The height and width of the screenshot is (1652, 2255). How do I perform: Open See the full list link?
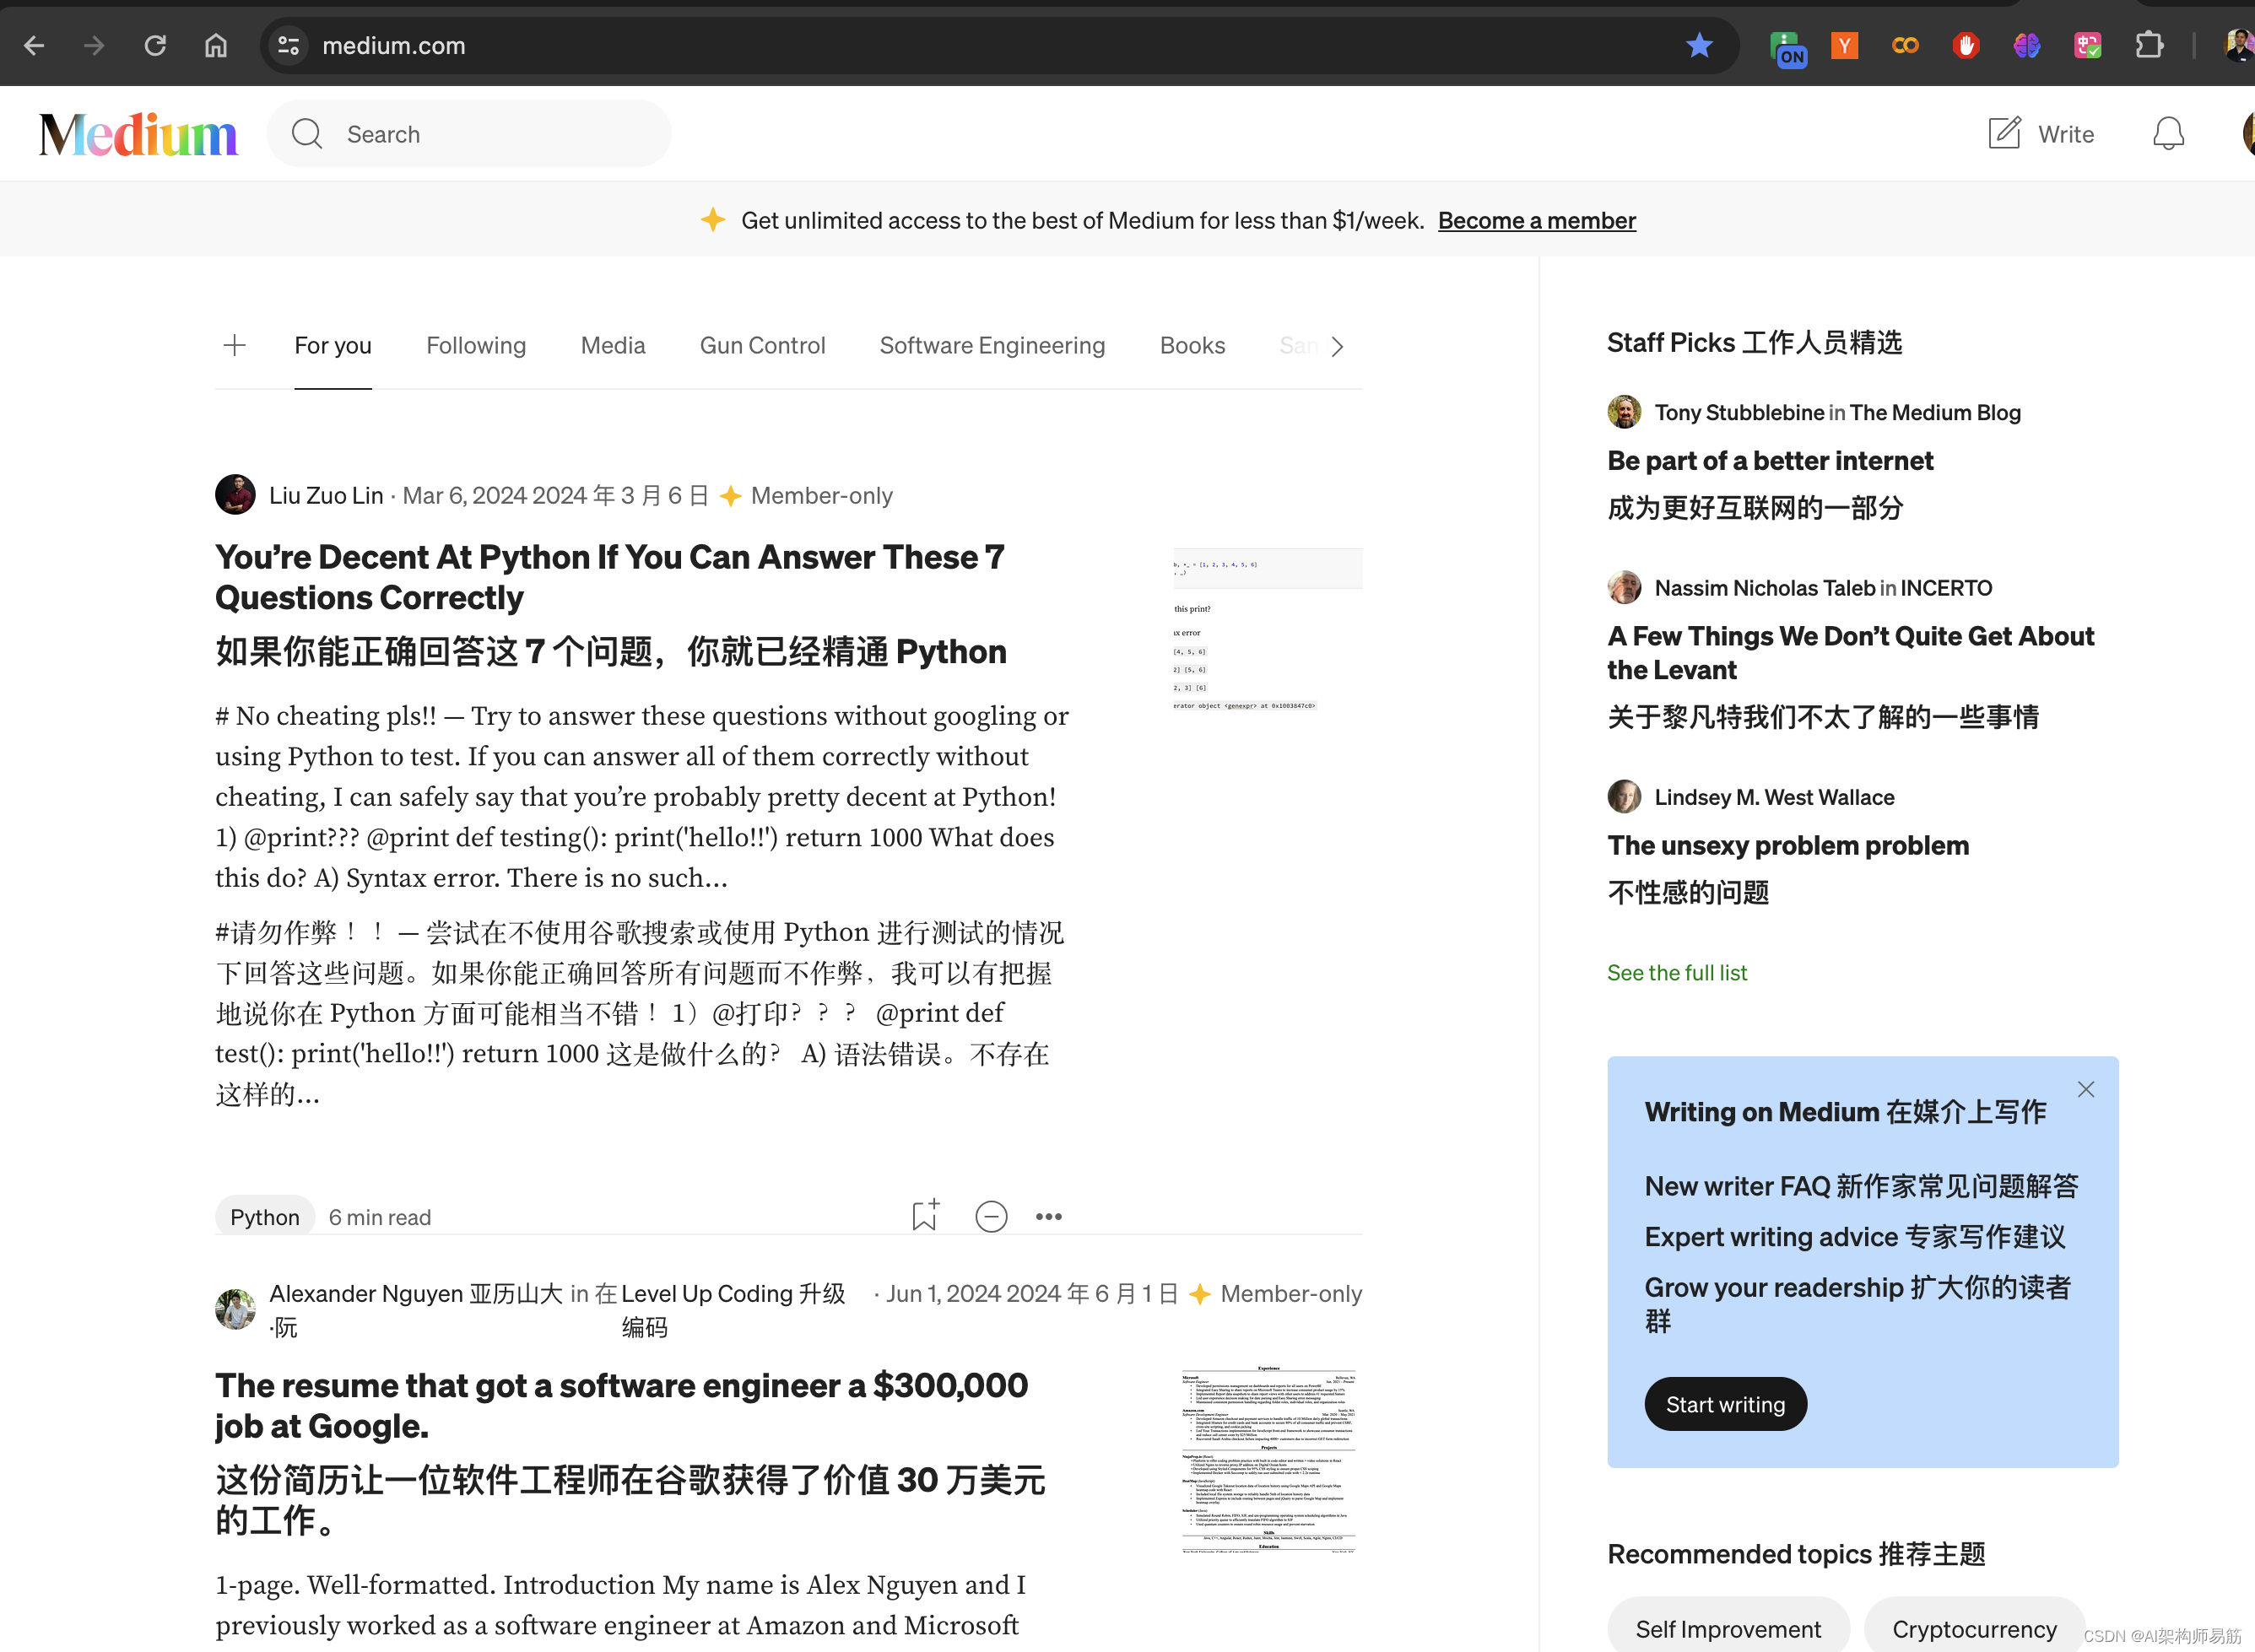1676,972
